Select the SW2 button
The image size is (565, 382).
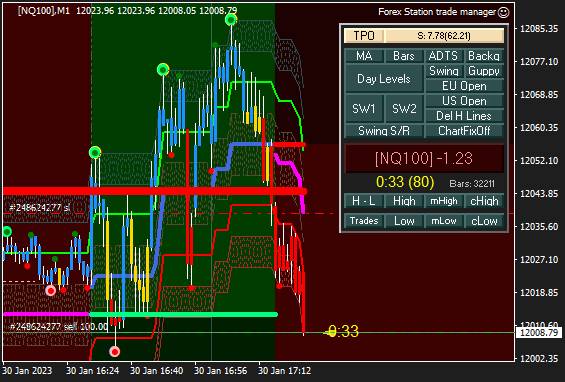pyautogui.click(x=404, y=108)
